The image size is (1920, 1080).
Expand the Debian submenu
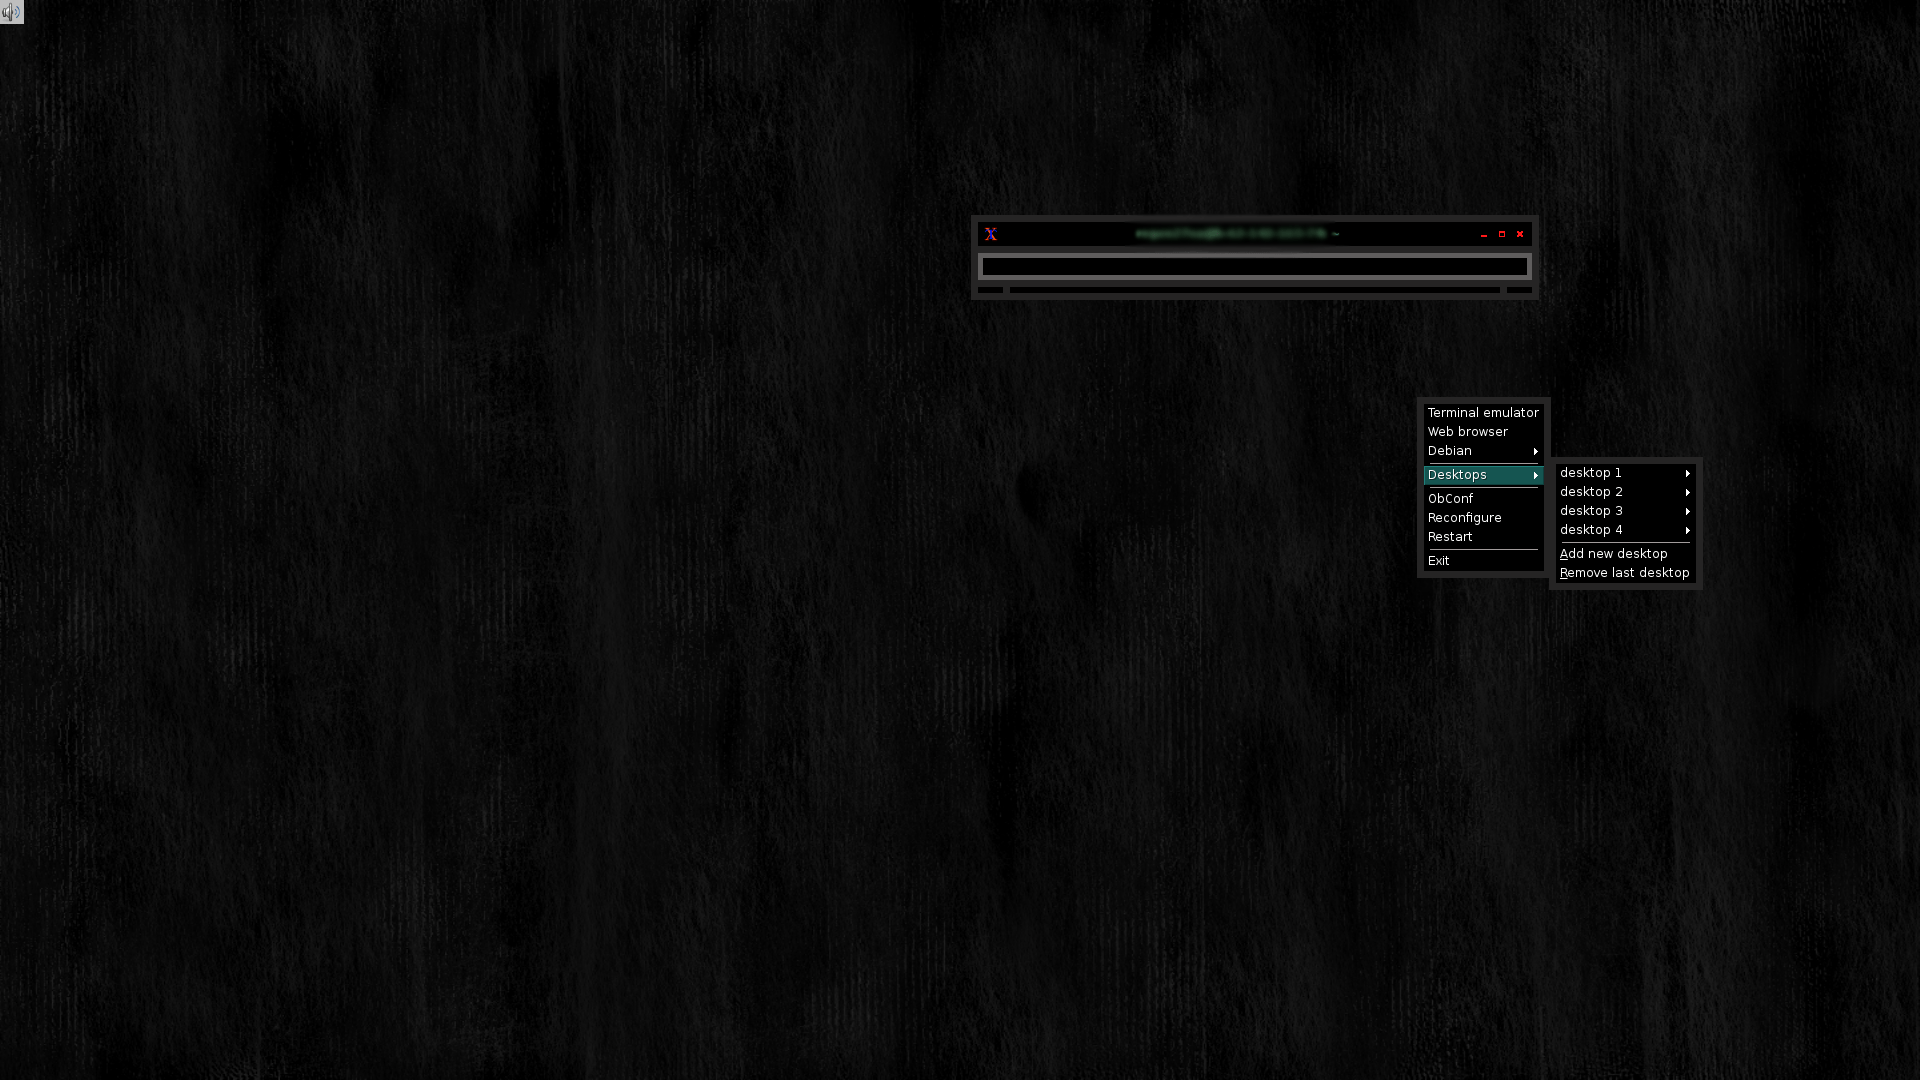(1483, 451)
